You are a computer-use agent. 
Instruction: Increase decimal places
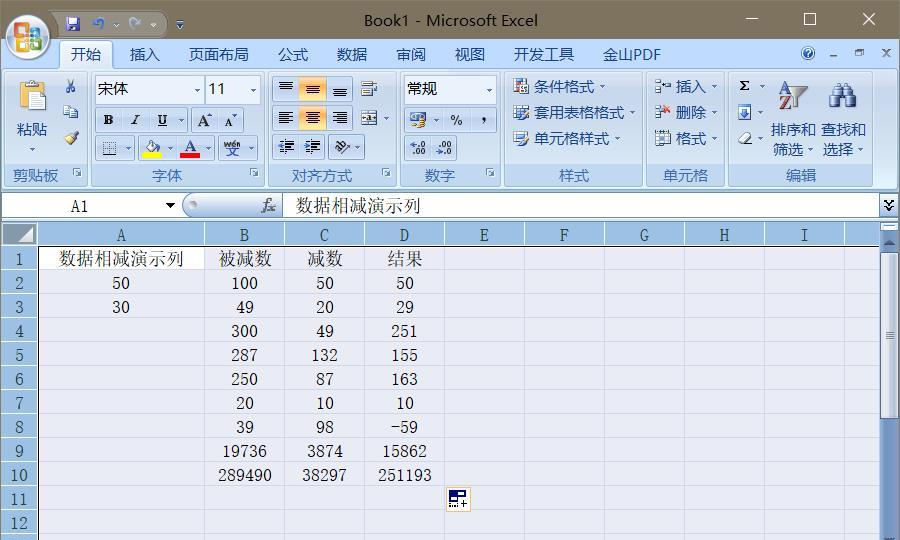pos(418,147)
